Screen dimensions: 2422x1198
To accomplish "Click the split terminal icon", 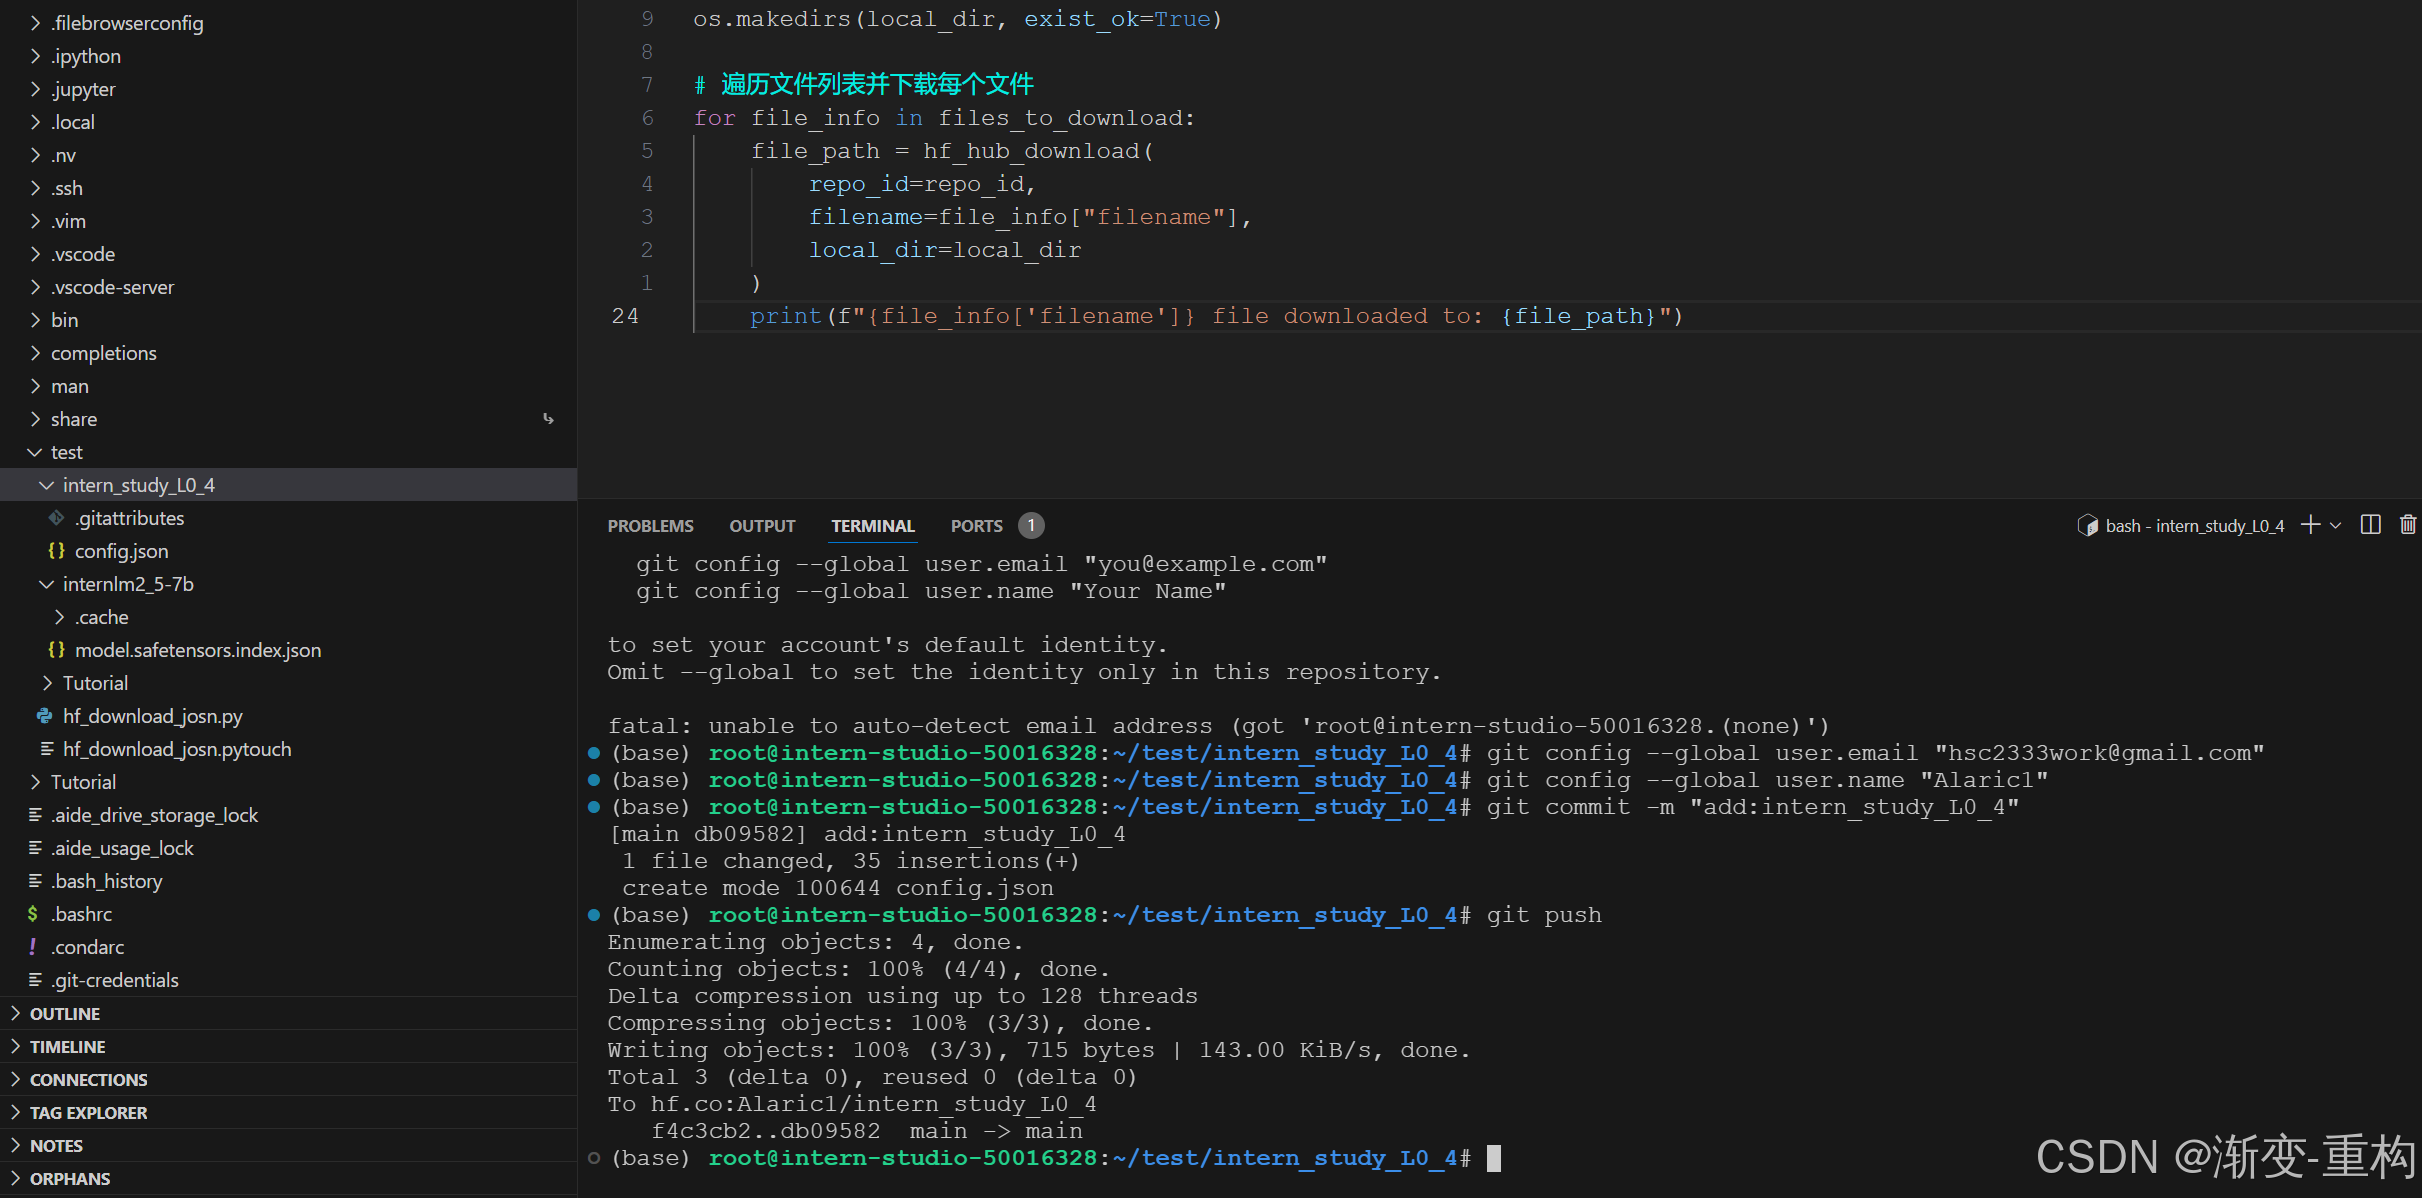I will pyautogui.click(x=2370, y=525).
